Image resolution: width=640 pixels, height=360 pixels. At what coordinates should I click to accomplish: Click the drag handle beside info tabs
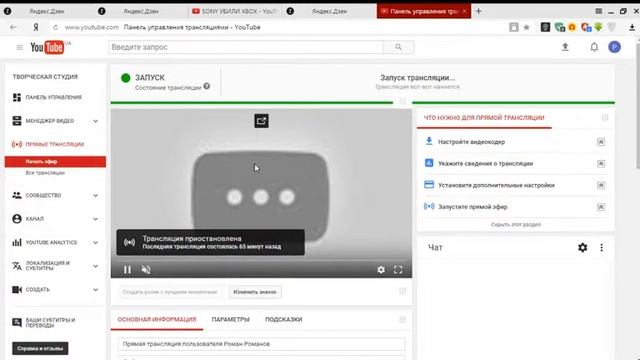[x=402, y=320]
